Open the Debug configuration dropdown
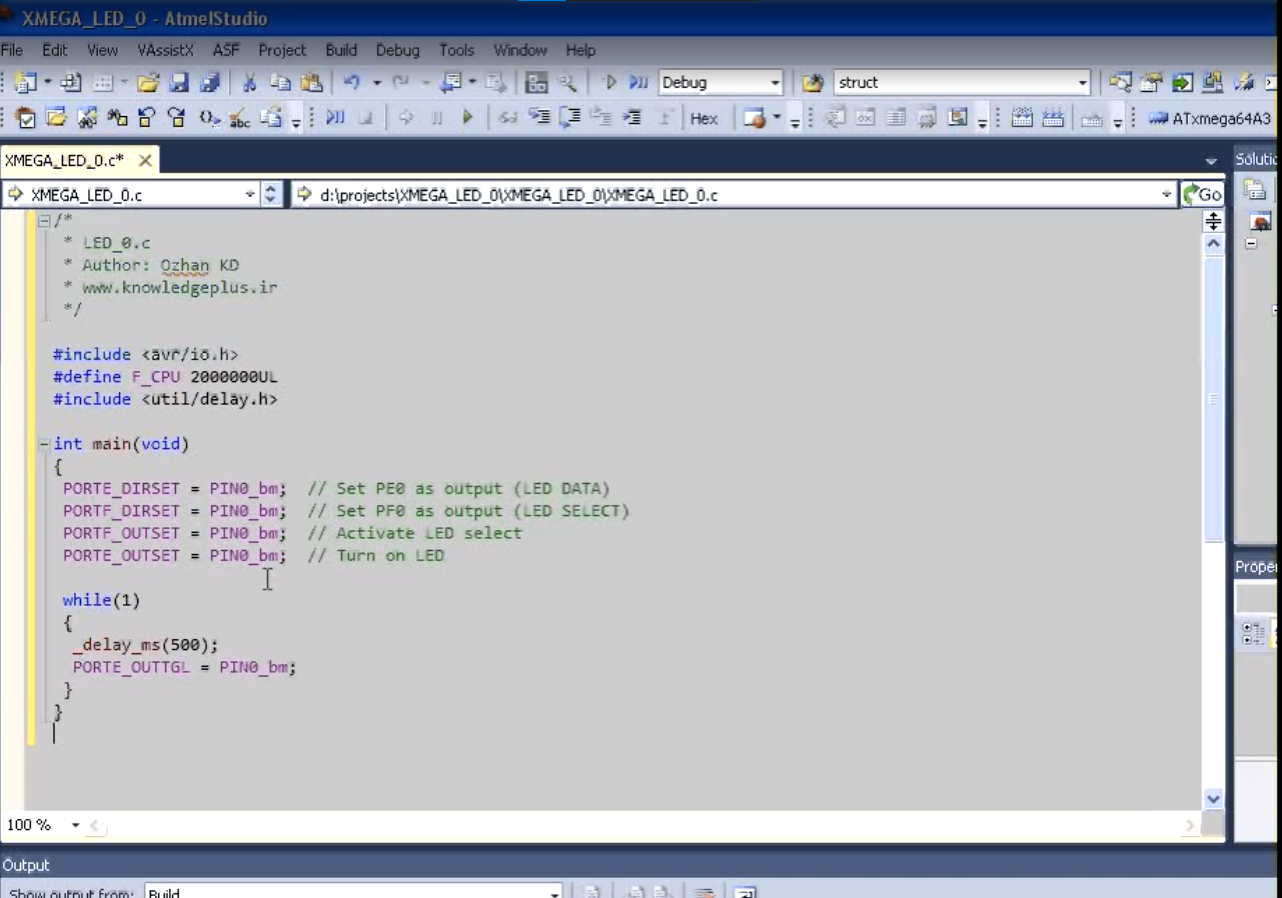This screenshot has height=898, width=1282. click(775, 83)
